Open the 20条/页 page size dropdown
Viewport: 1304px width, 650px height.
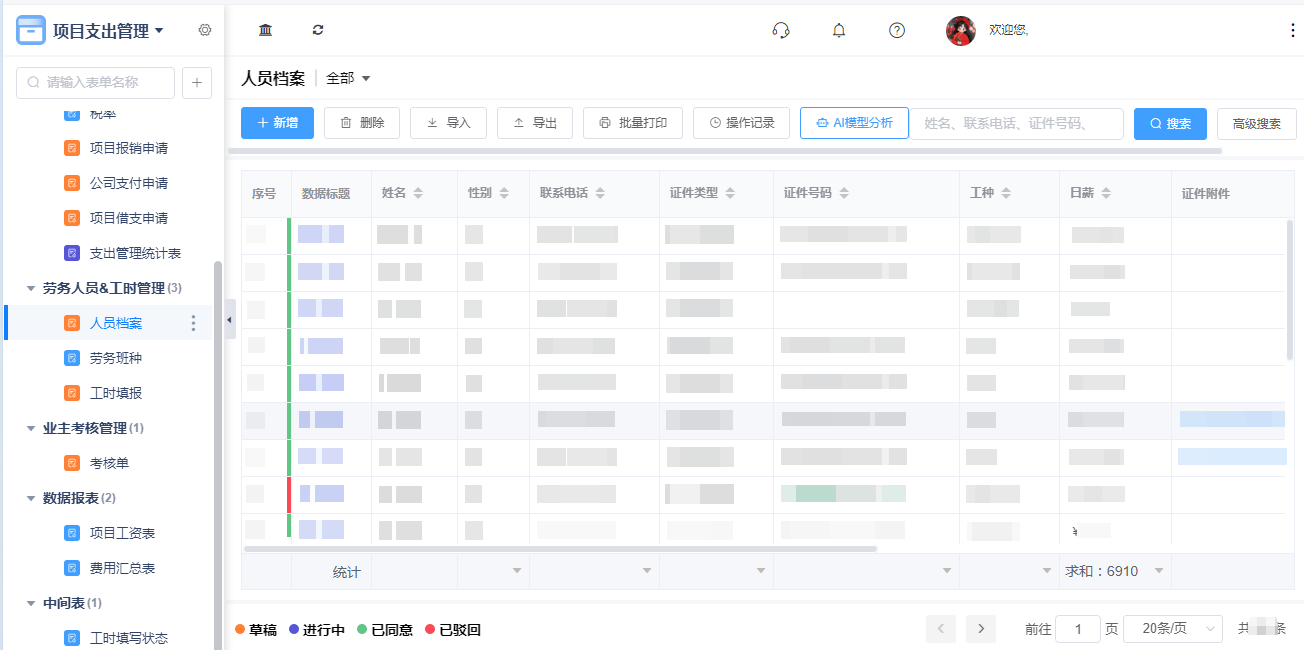click(x=1173, y=628)
